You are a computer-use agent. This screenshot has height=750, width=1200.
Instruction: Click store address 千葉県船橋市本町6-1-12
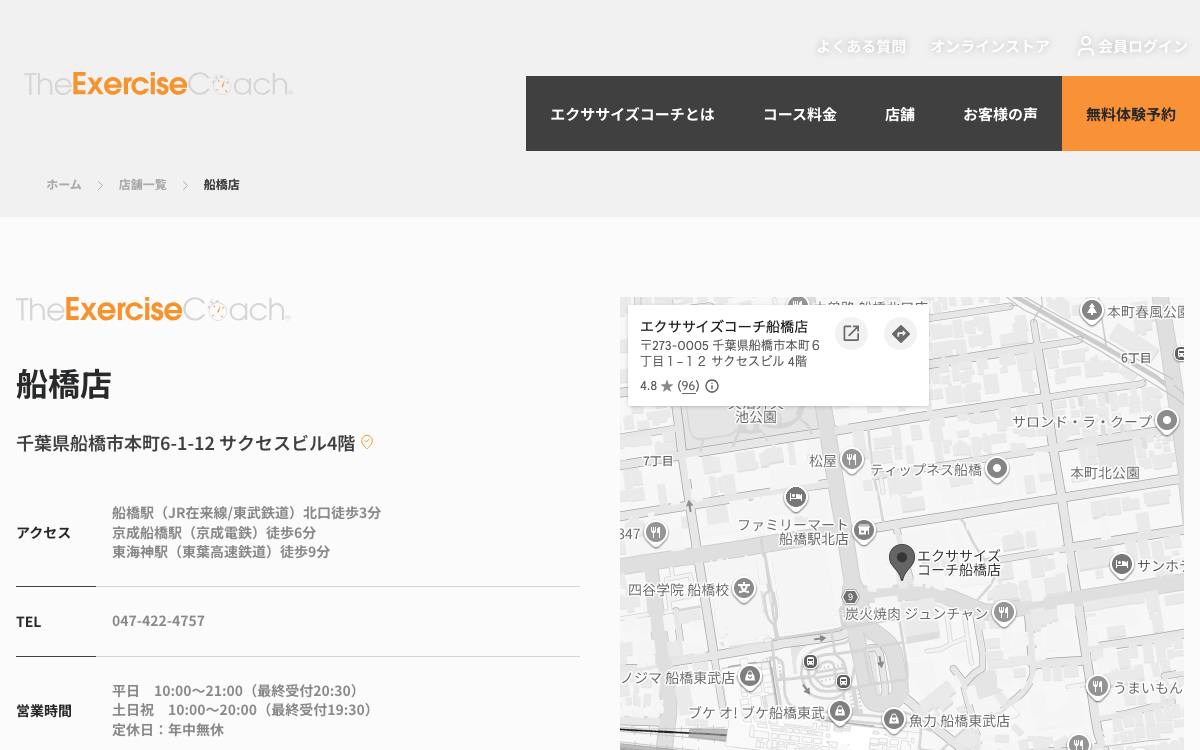pyautogui.click(x=185, y=443)
